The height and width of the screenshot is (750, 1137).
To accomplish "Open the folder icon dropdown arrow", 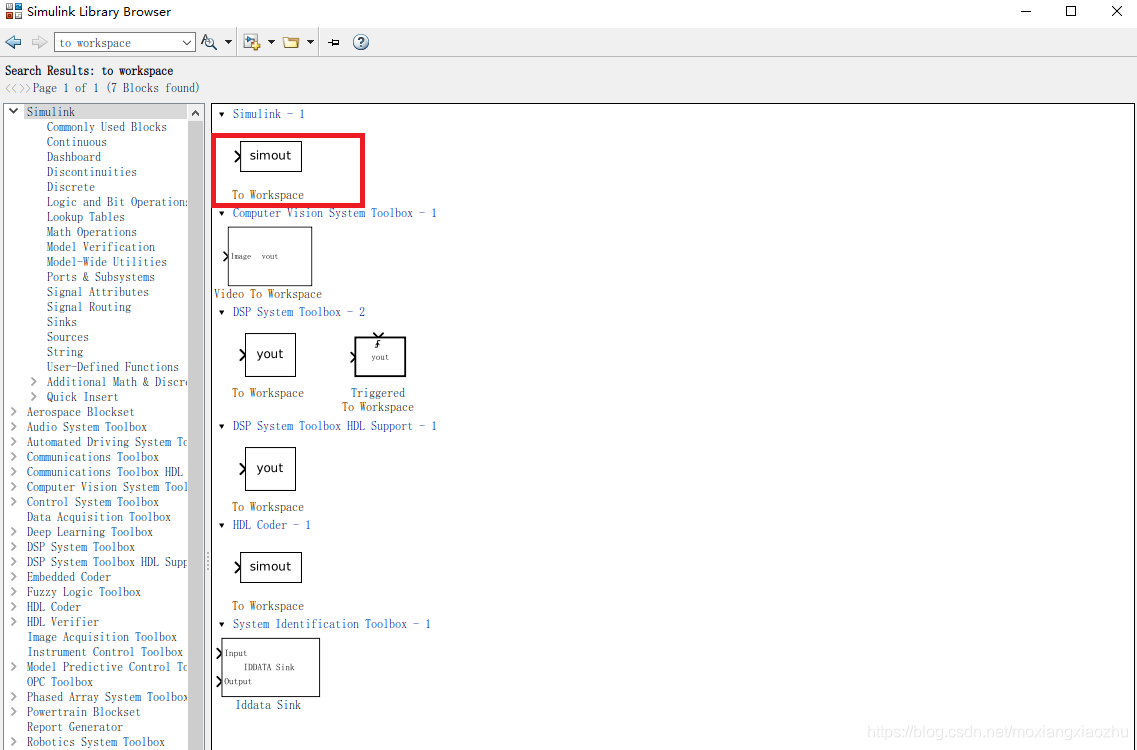I will pyautogui.click(x=310, y=42).
